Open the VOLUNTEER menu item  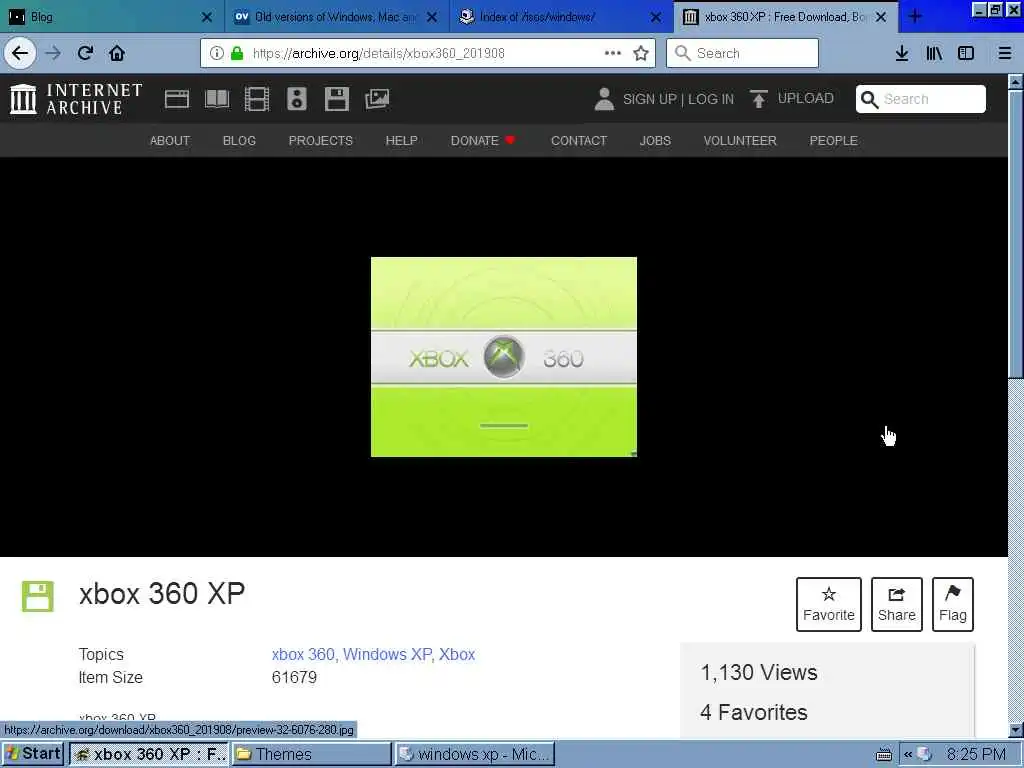(740, 140)
